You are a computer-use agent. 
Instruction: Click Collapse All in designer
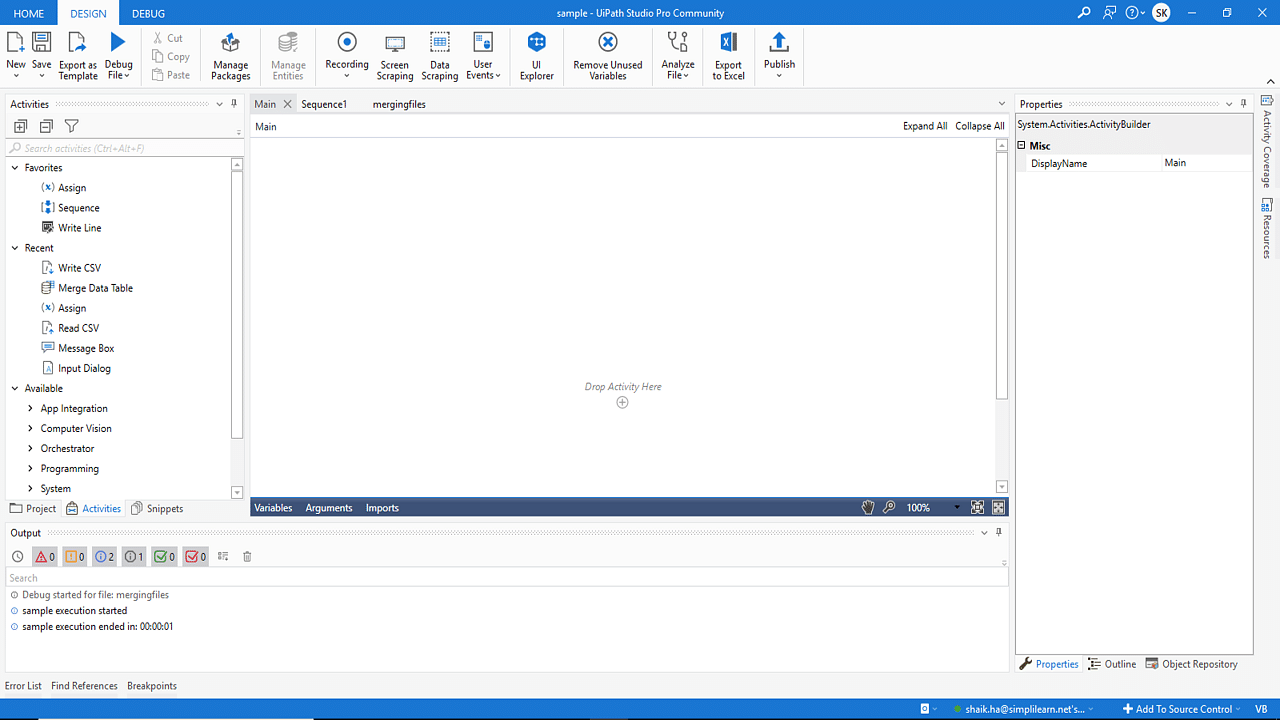(x=980, y=126)
